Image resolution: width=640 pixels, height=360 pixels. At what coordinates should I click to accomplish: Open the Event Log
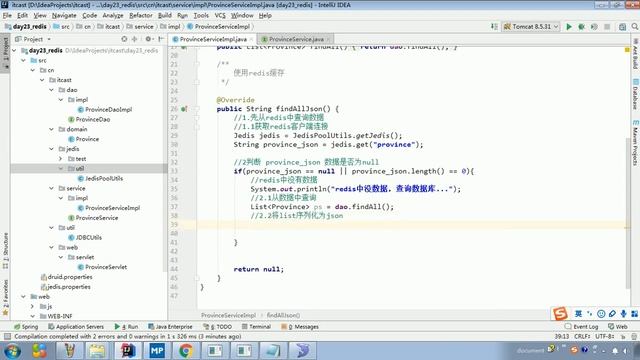[x=582, y=327]
